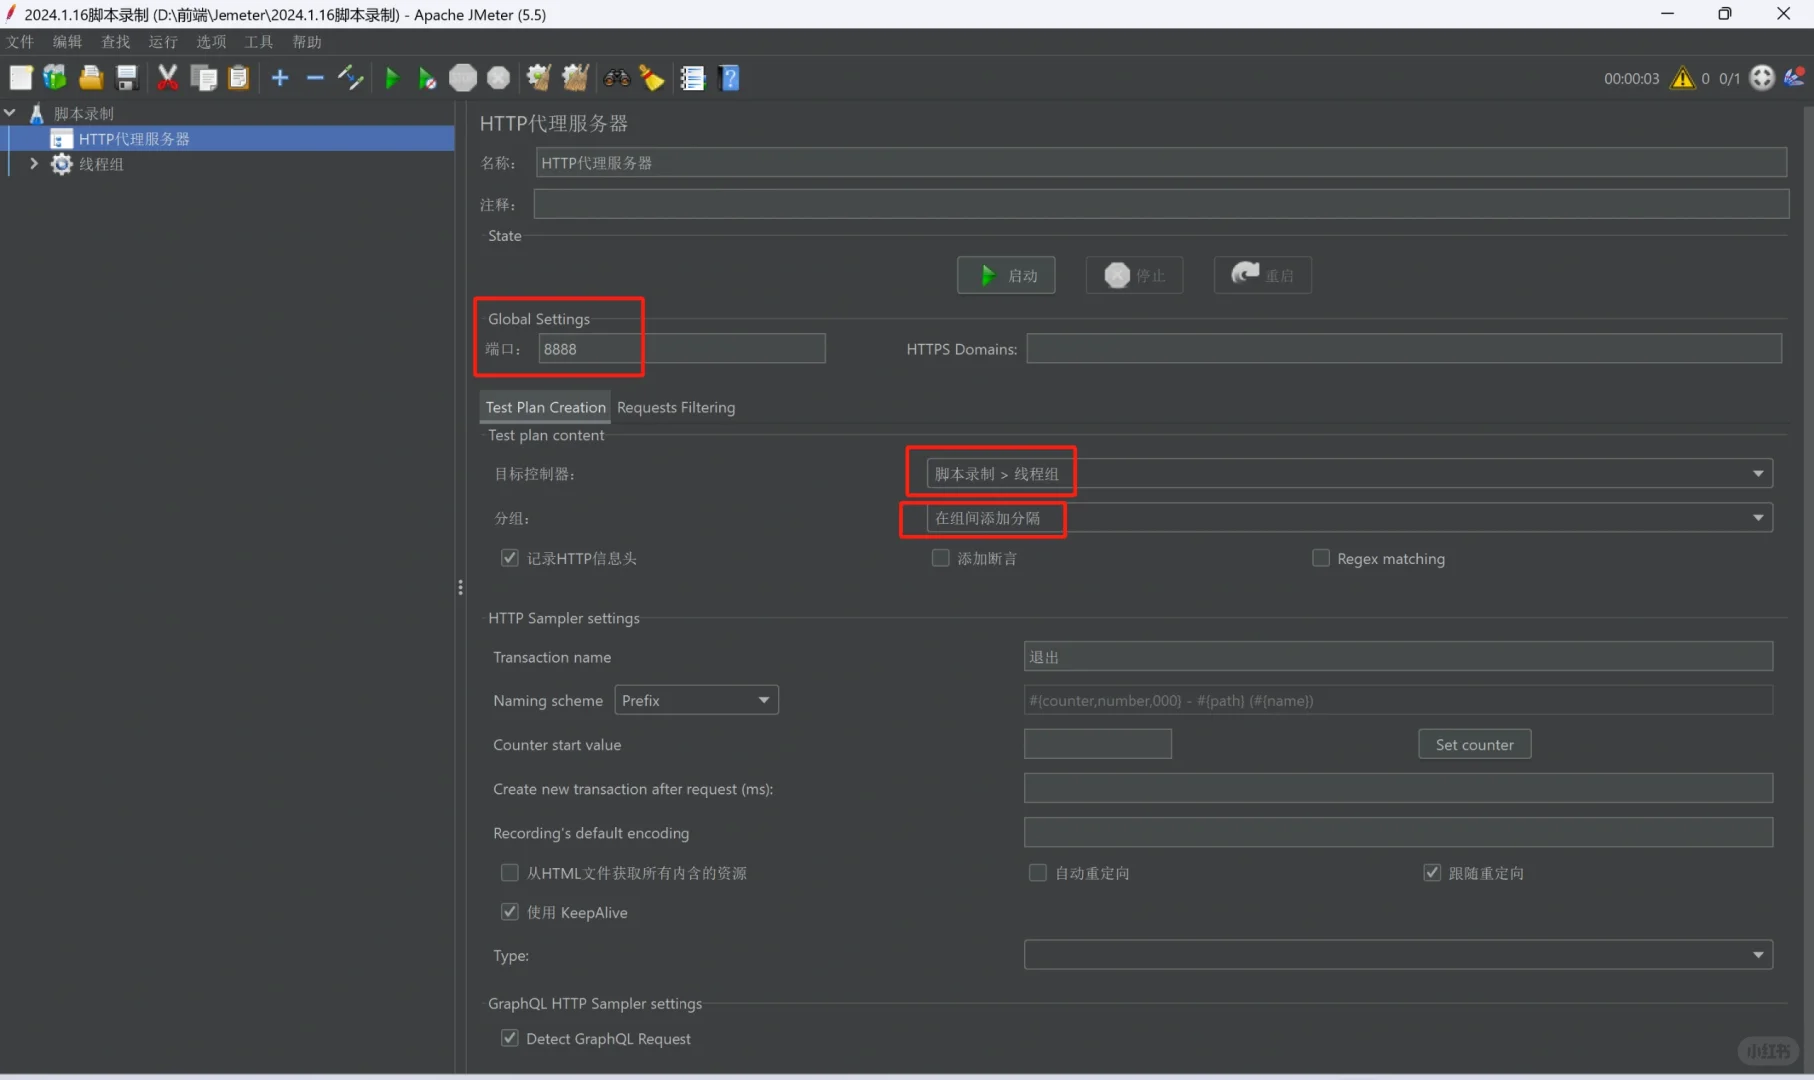Click the Paste clipboard icon

[239, 78]
